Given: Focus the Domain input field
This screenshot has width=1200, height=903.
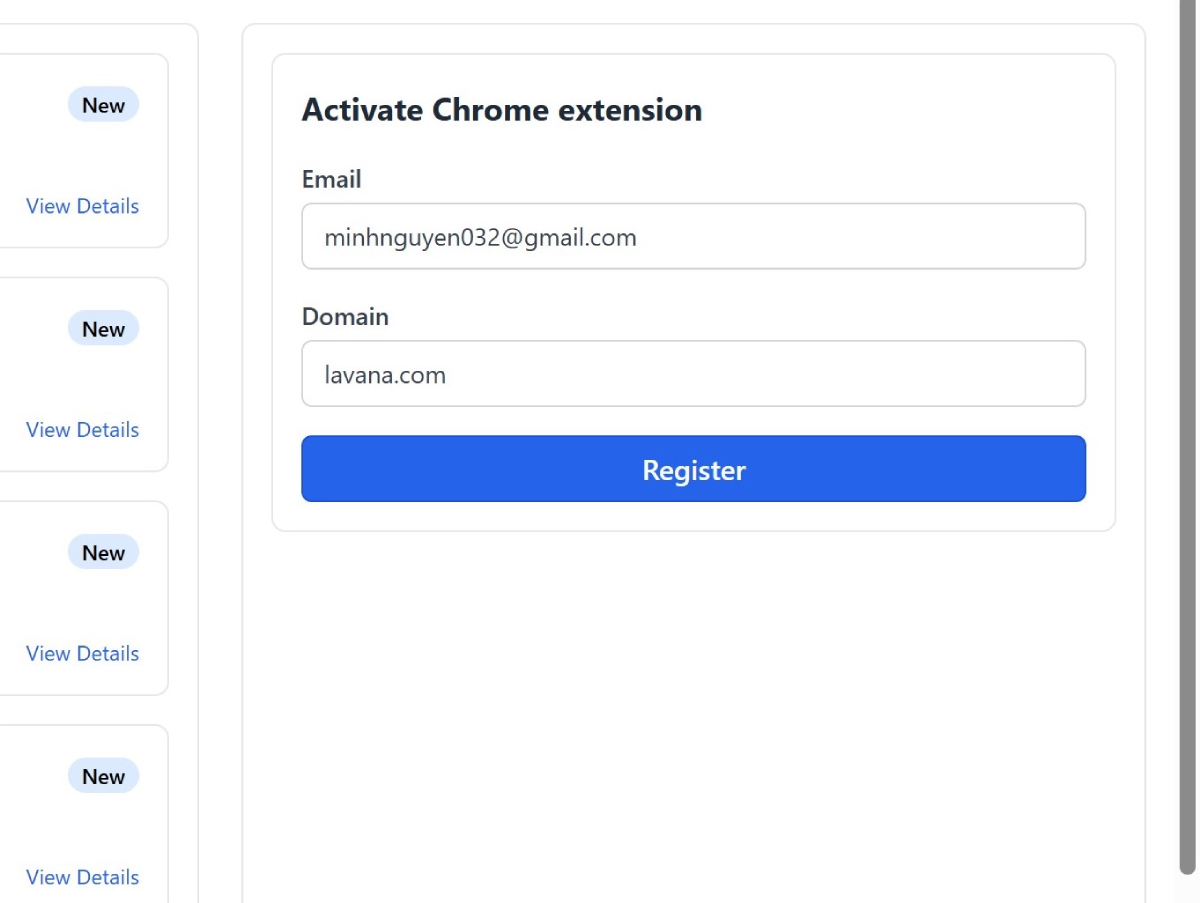Looking at the screenshot, I should [693, 374].
